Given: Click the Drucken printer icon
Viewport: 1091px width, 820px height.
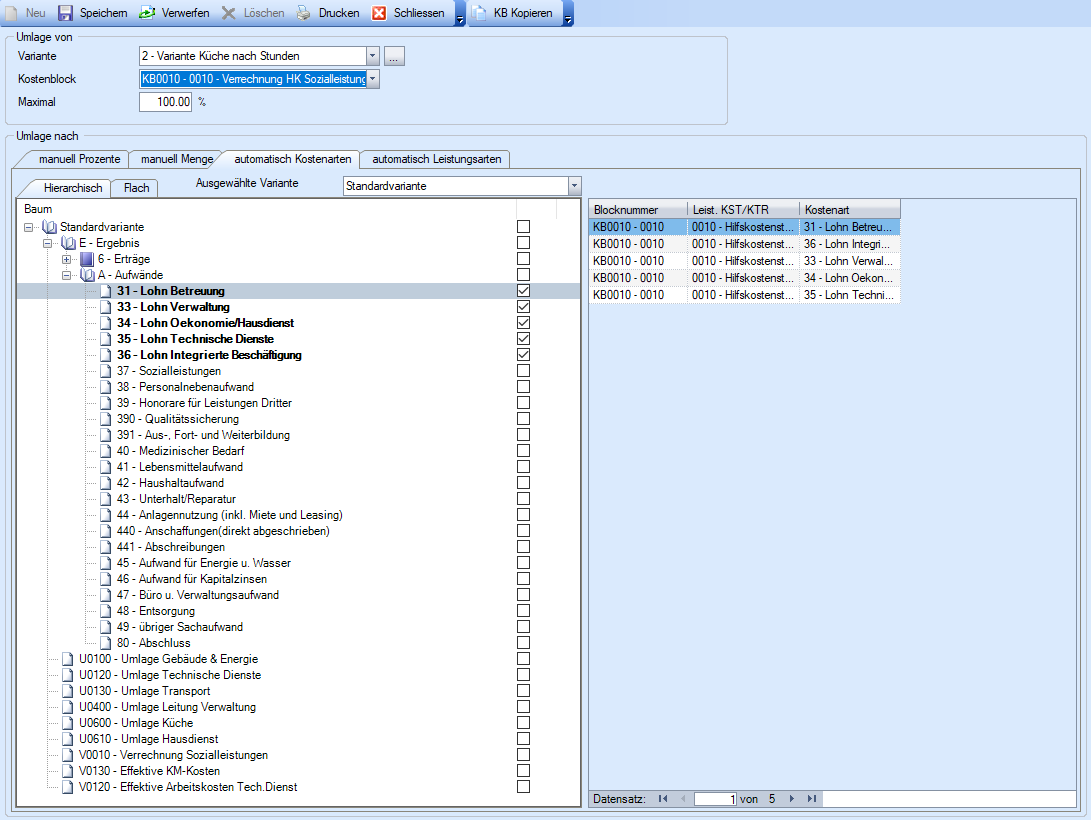Looking at the screenshot, I should tap(304, 13).
